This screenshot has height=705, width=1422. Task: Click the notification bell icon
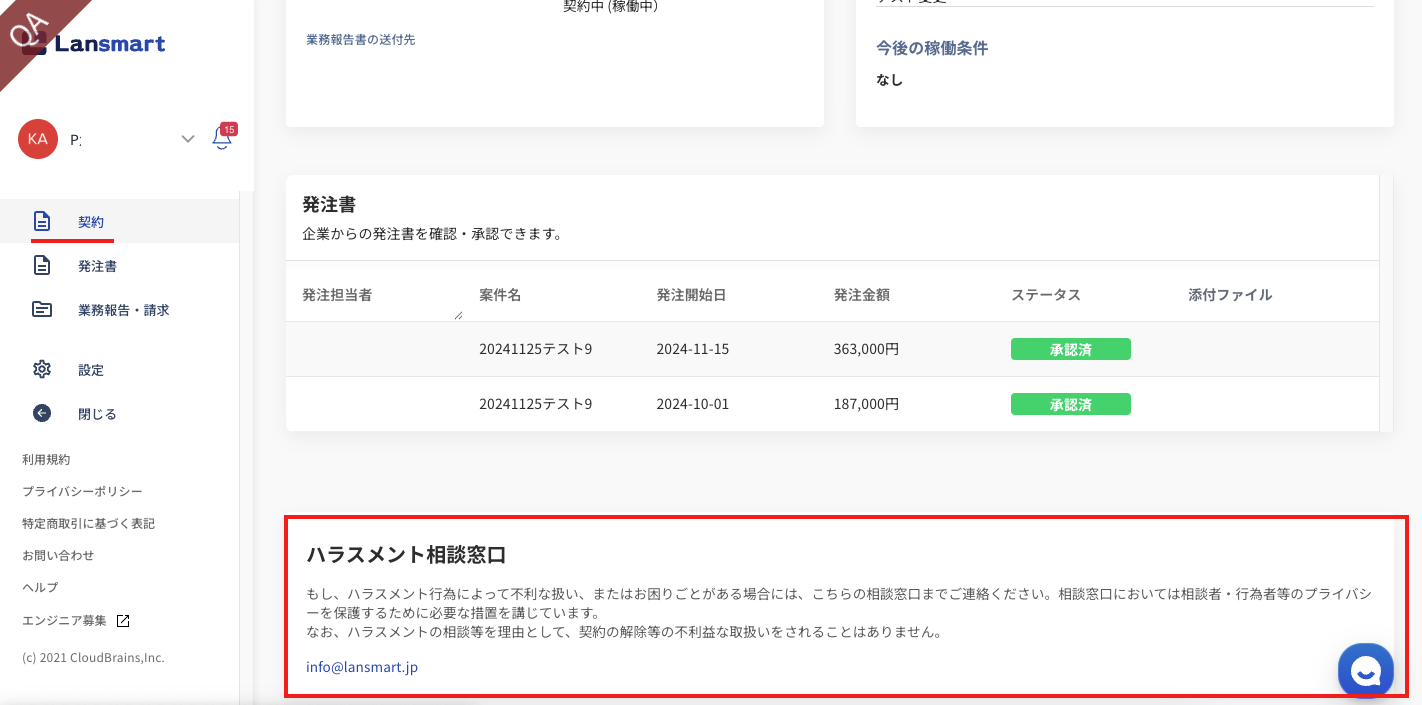tap(222, 139)
